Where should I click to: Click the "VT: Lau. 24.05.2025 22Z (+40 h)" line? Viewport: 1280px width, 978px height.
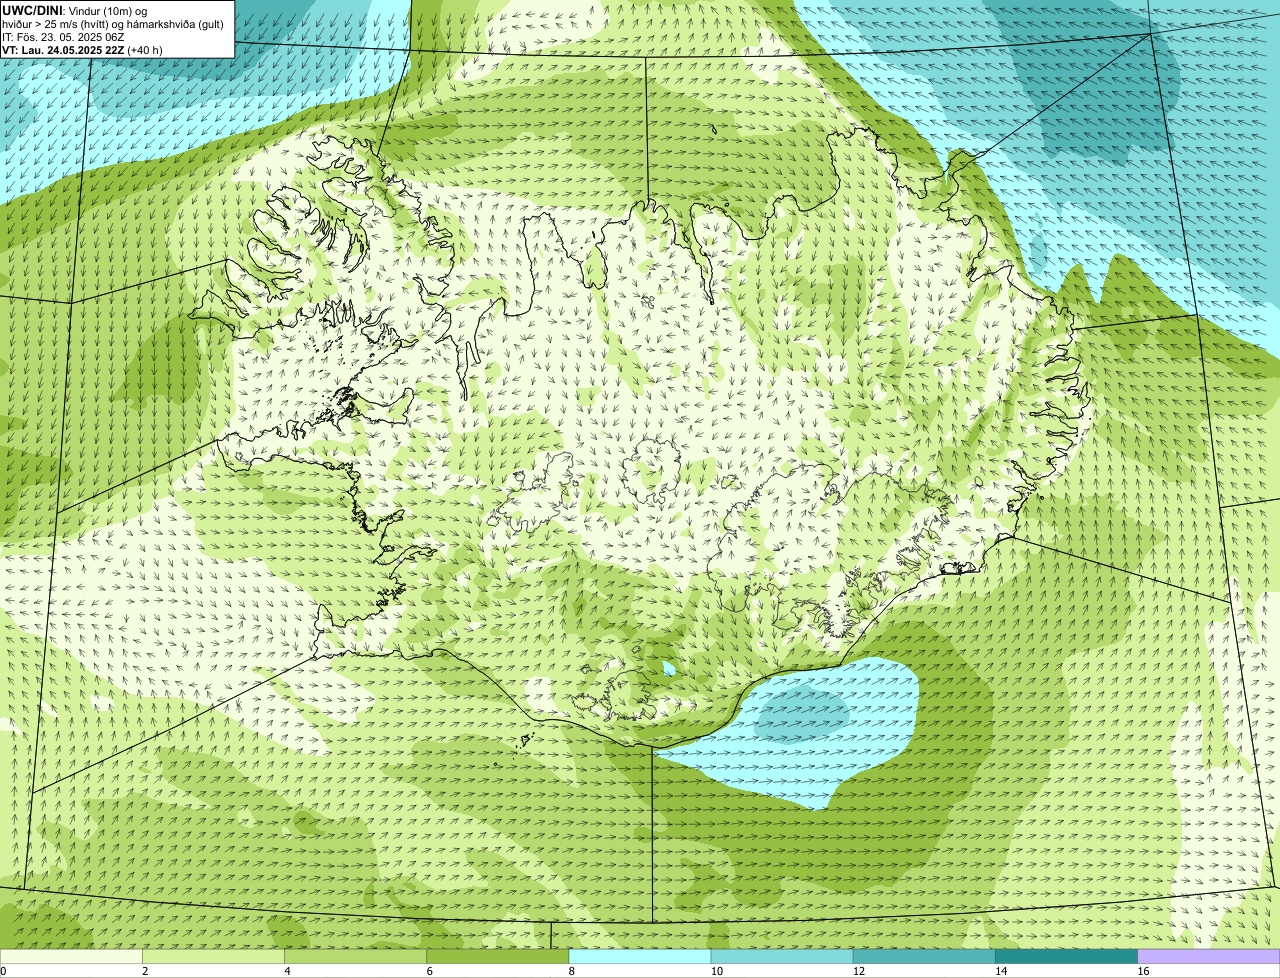82,49
